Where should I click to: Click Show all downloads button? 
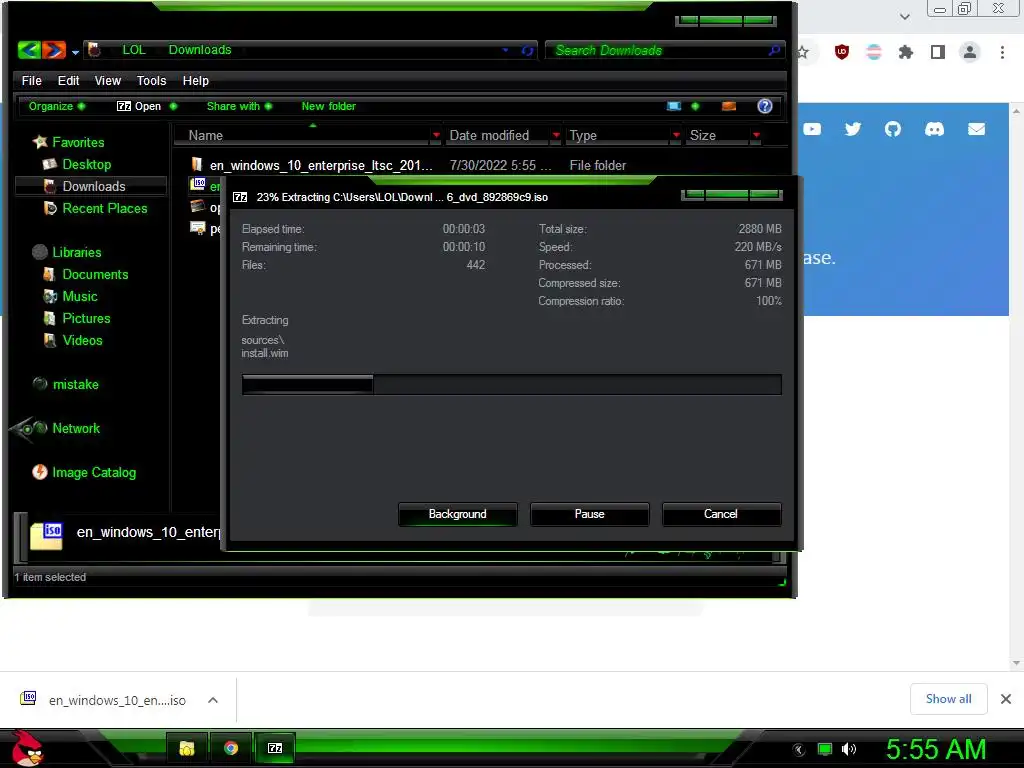[x=948, y=699]
